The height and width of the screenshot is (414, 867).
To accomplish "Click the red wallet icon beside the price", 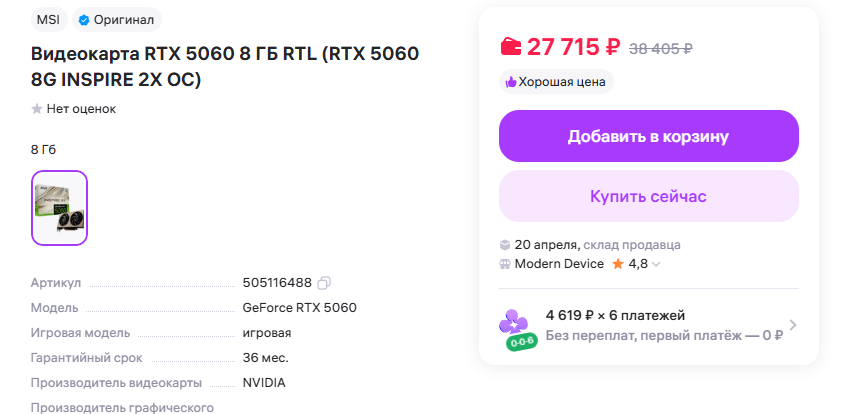I will pyautogui.click(x=510, y=46).
